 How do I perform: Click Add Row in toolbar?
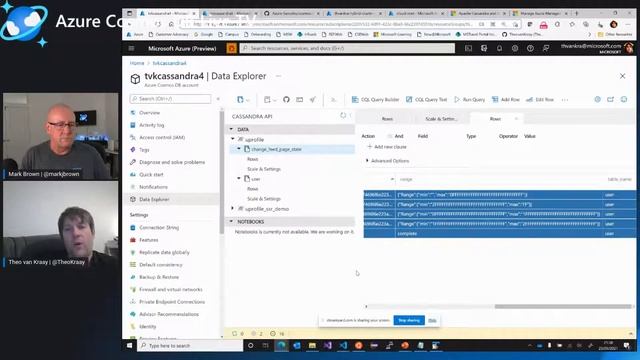point(506,100)
